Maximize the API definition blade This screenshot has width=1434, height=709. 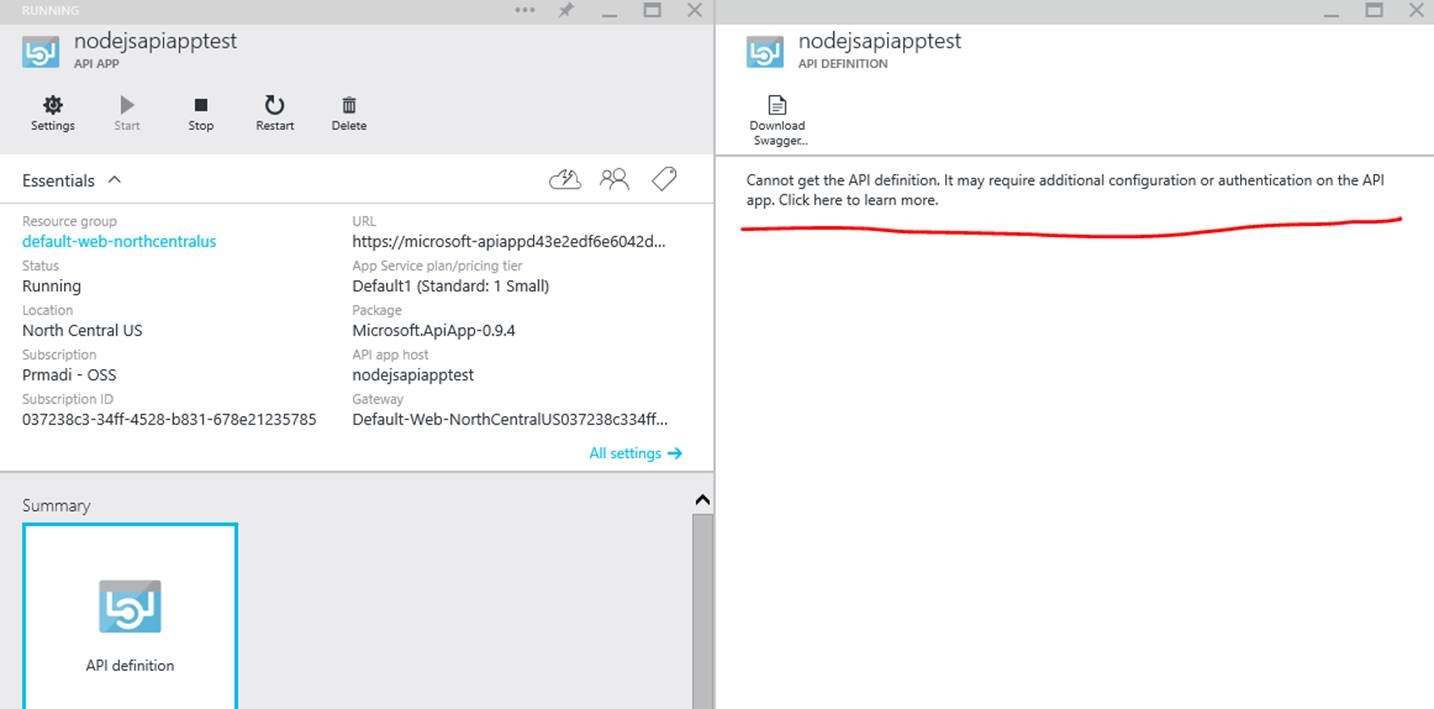1374,10
